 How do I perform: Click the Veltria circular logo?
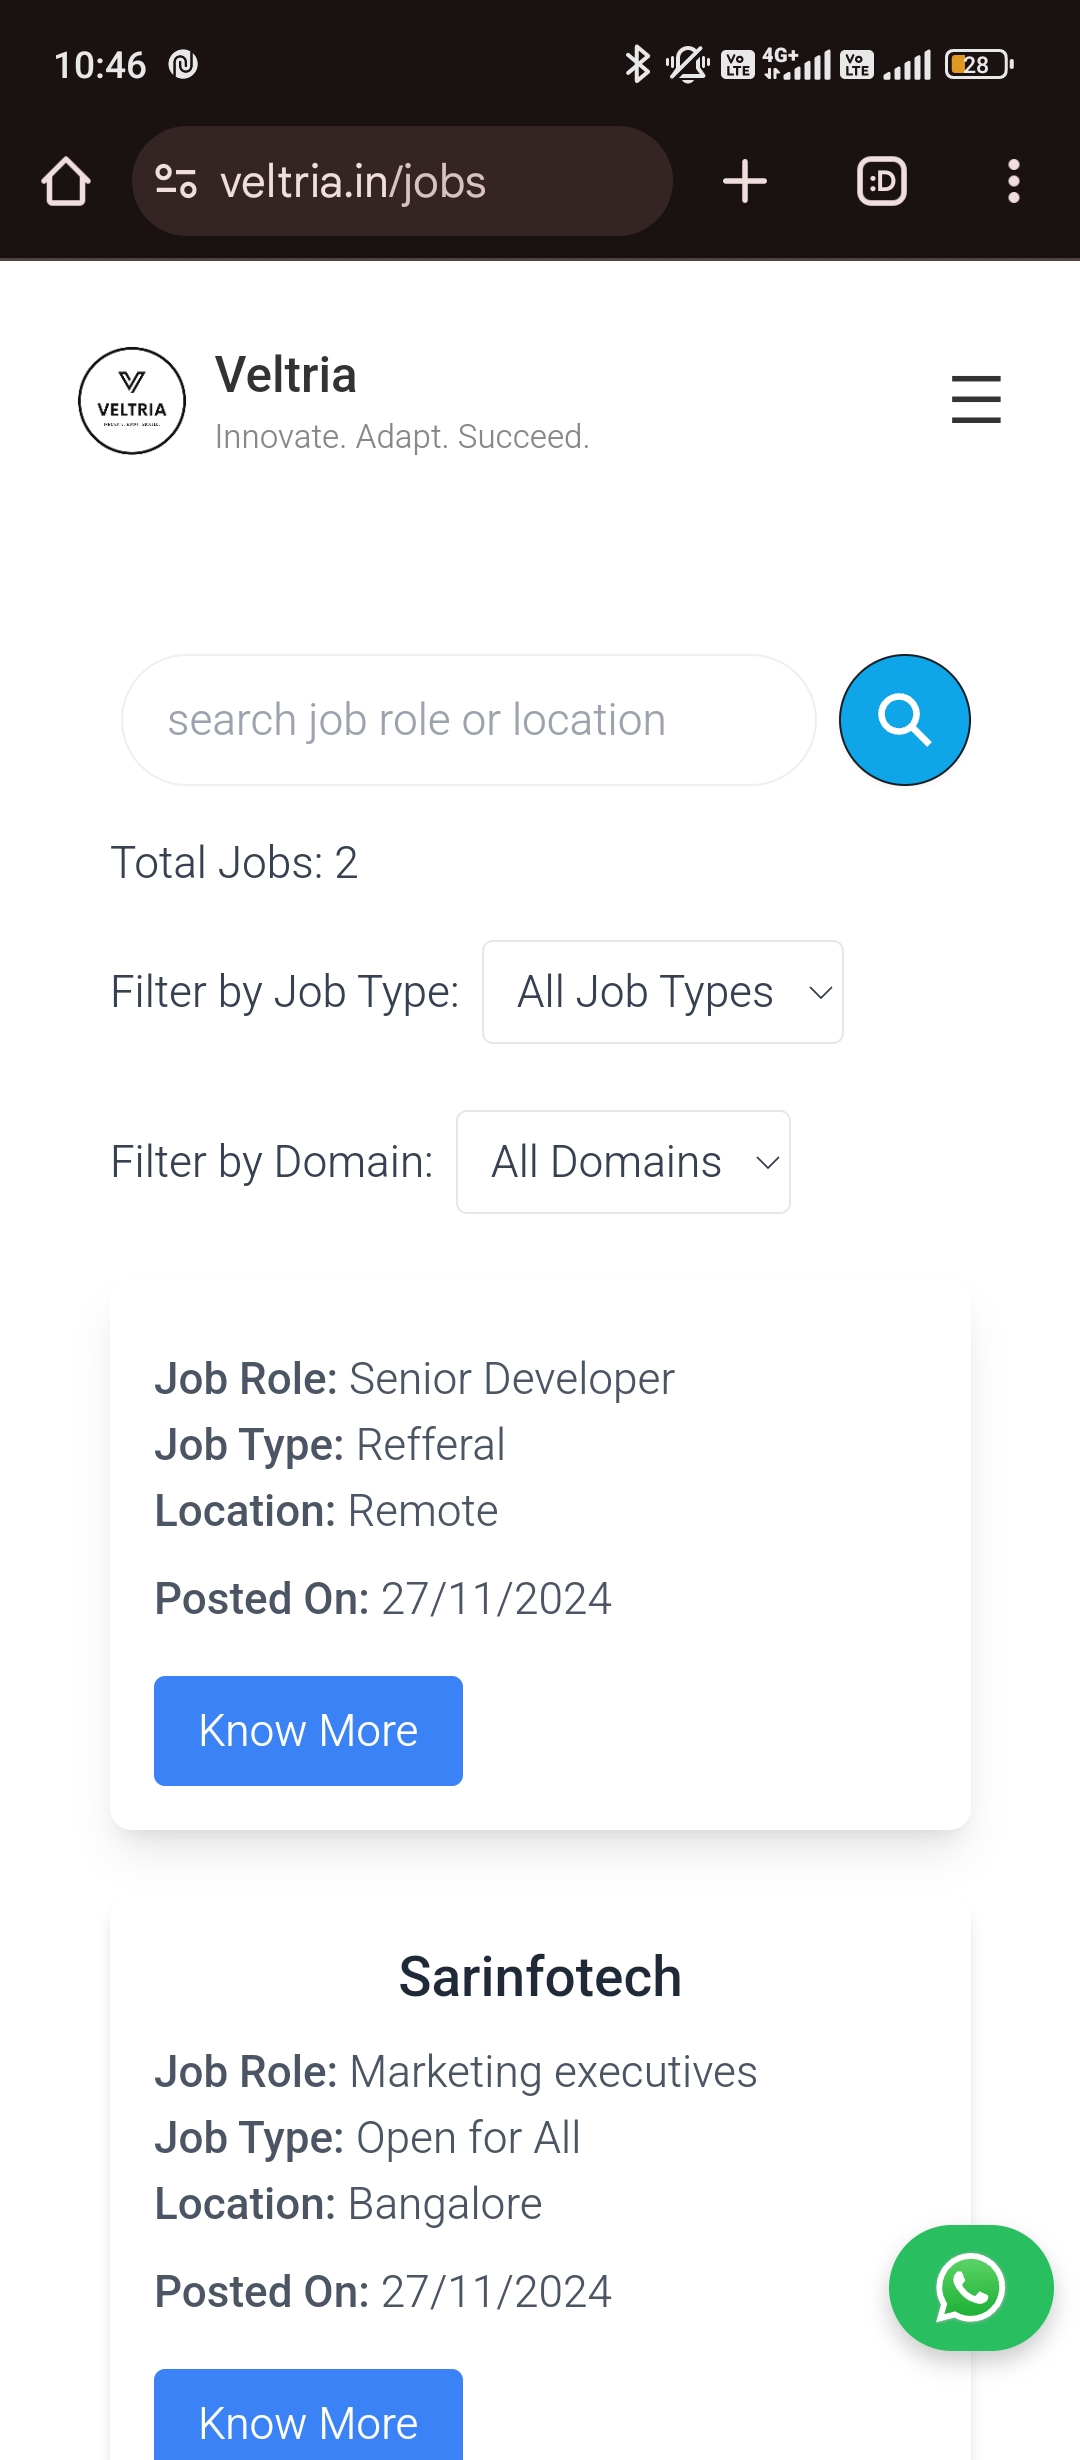132,401
